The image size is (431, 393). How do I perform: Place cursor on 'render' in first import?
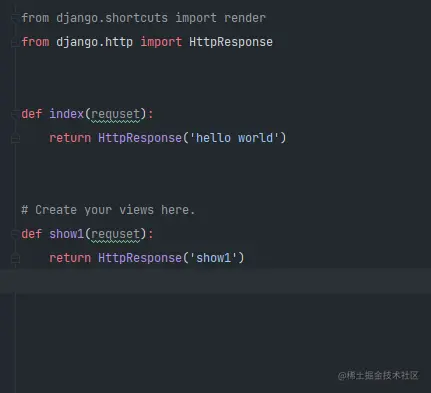(x=245, y=18)
